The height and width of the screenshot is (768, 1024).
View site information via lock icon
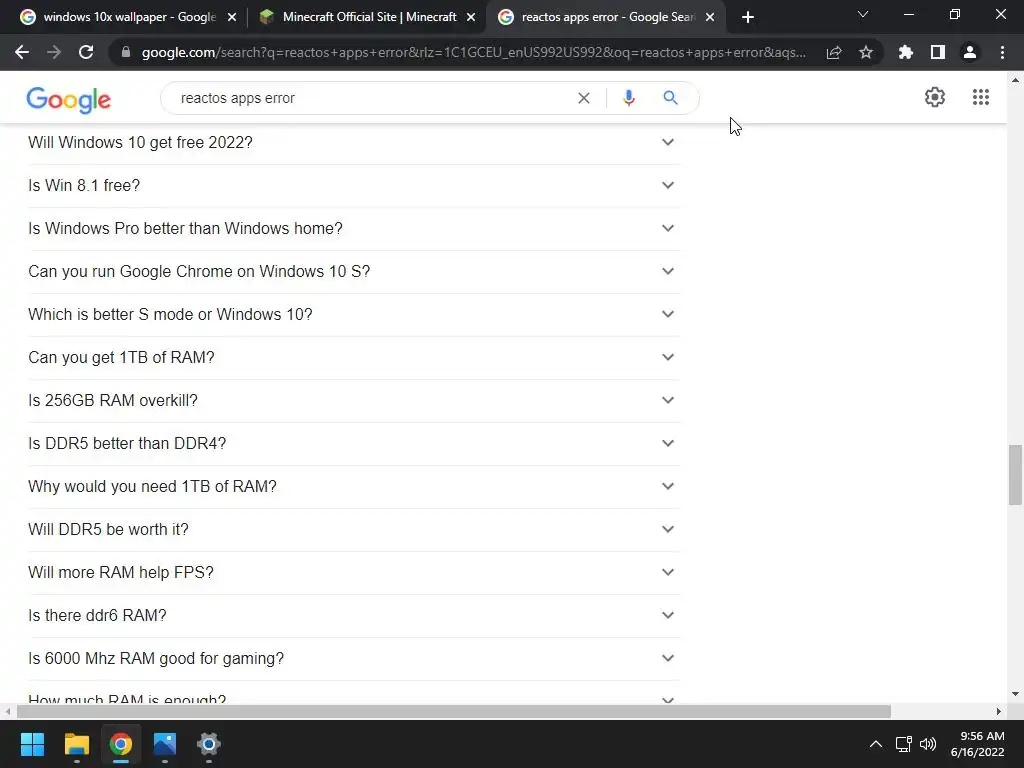click(126, 52)
